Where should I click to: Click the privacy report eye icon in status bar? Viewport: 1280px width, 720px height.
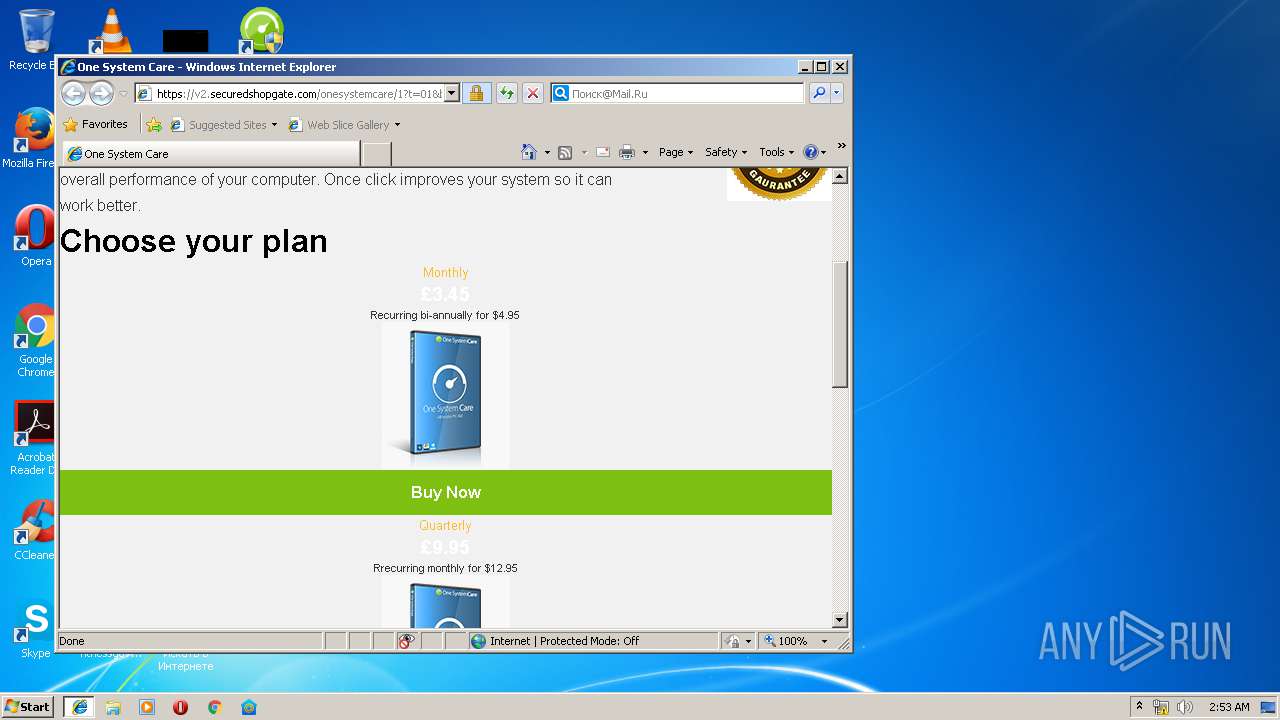(x=406, y=641)
